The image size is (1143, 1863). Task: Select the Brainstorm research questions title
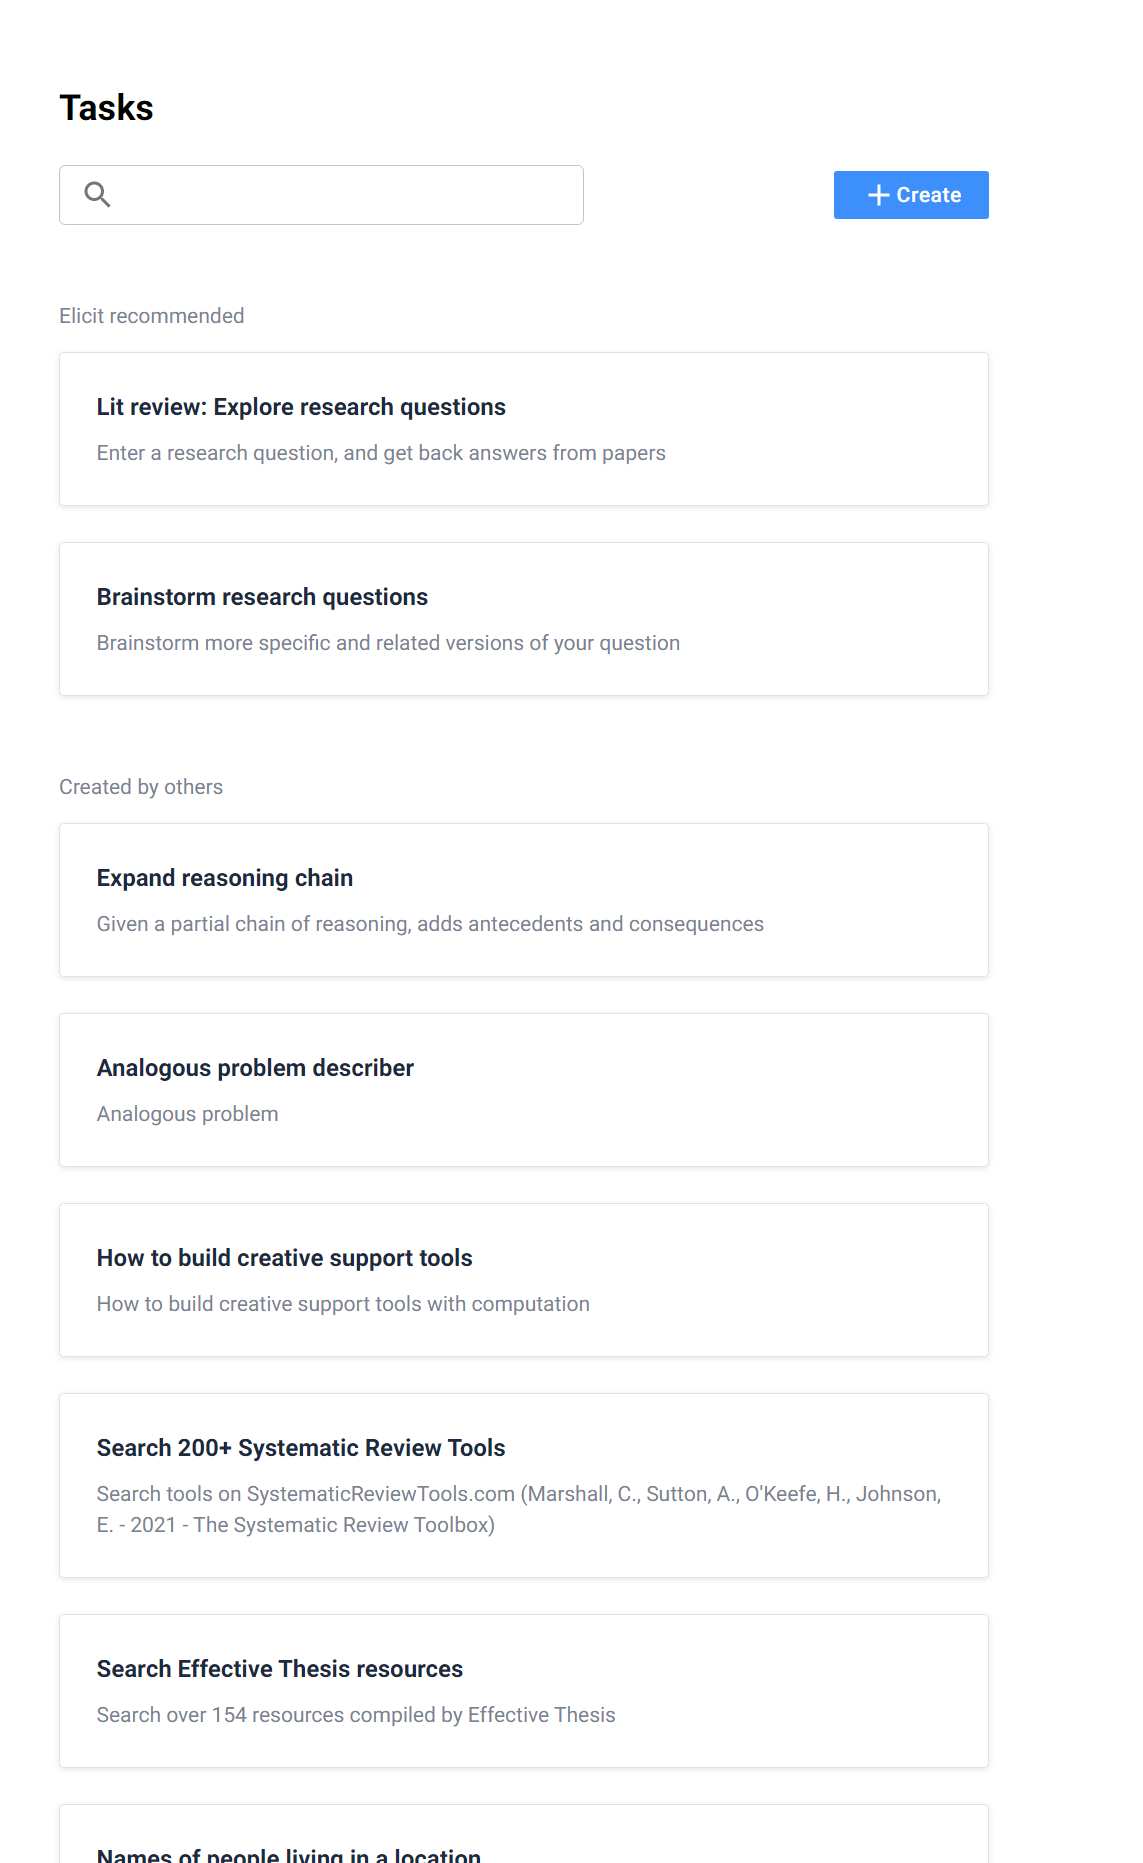pyautogui.click(x=262, y=597)
